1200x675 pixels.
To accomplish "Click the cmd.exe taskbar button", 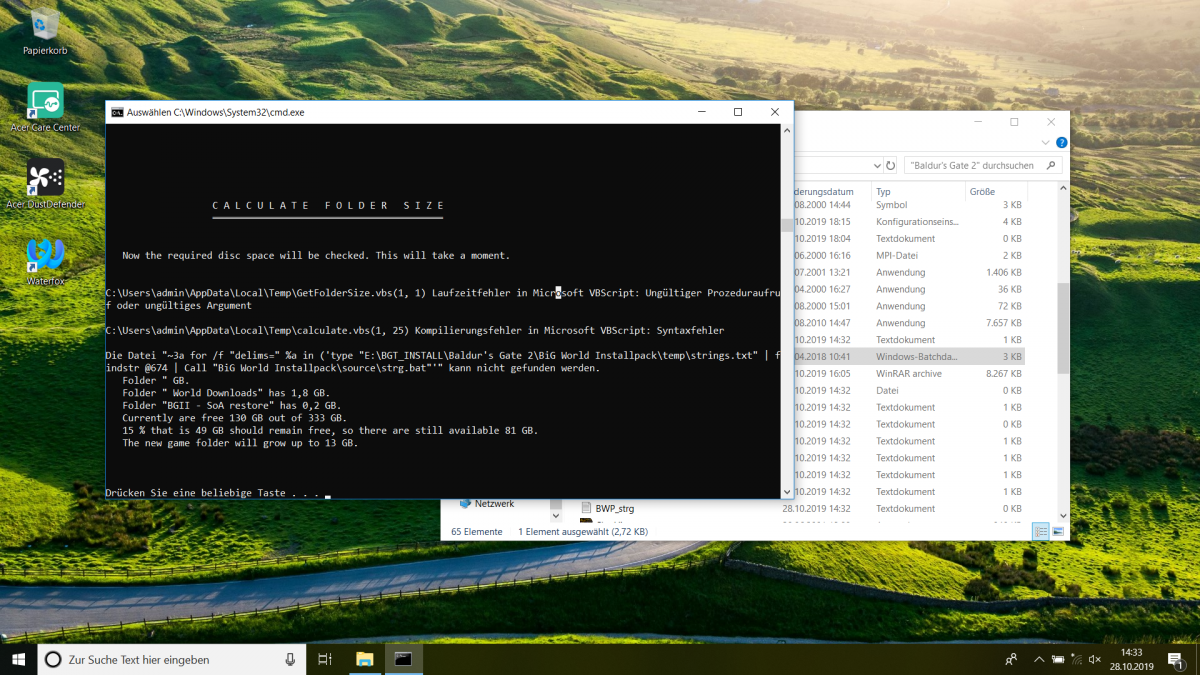I will pyautogui.click(x=403, y=659).
